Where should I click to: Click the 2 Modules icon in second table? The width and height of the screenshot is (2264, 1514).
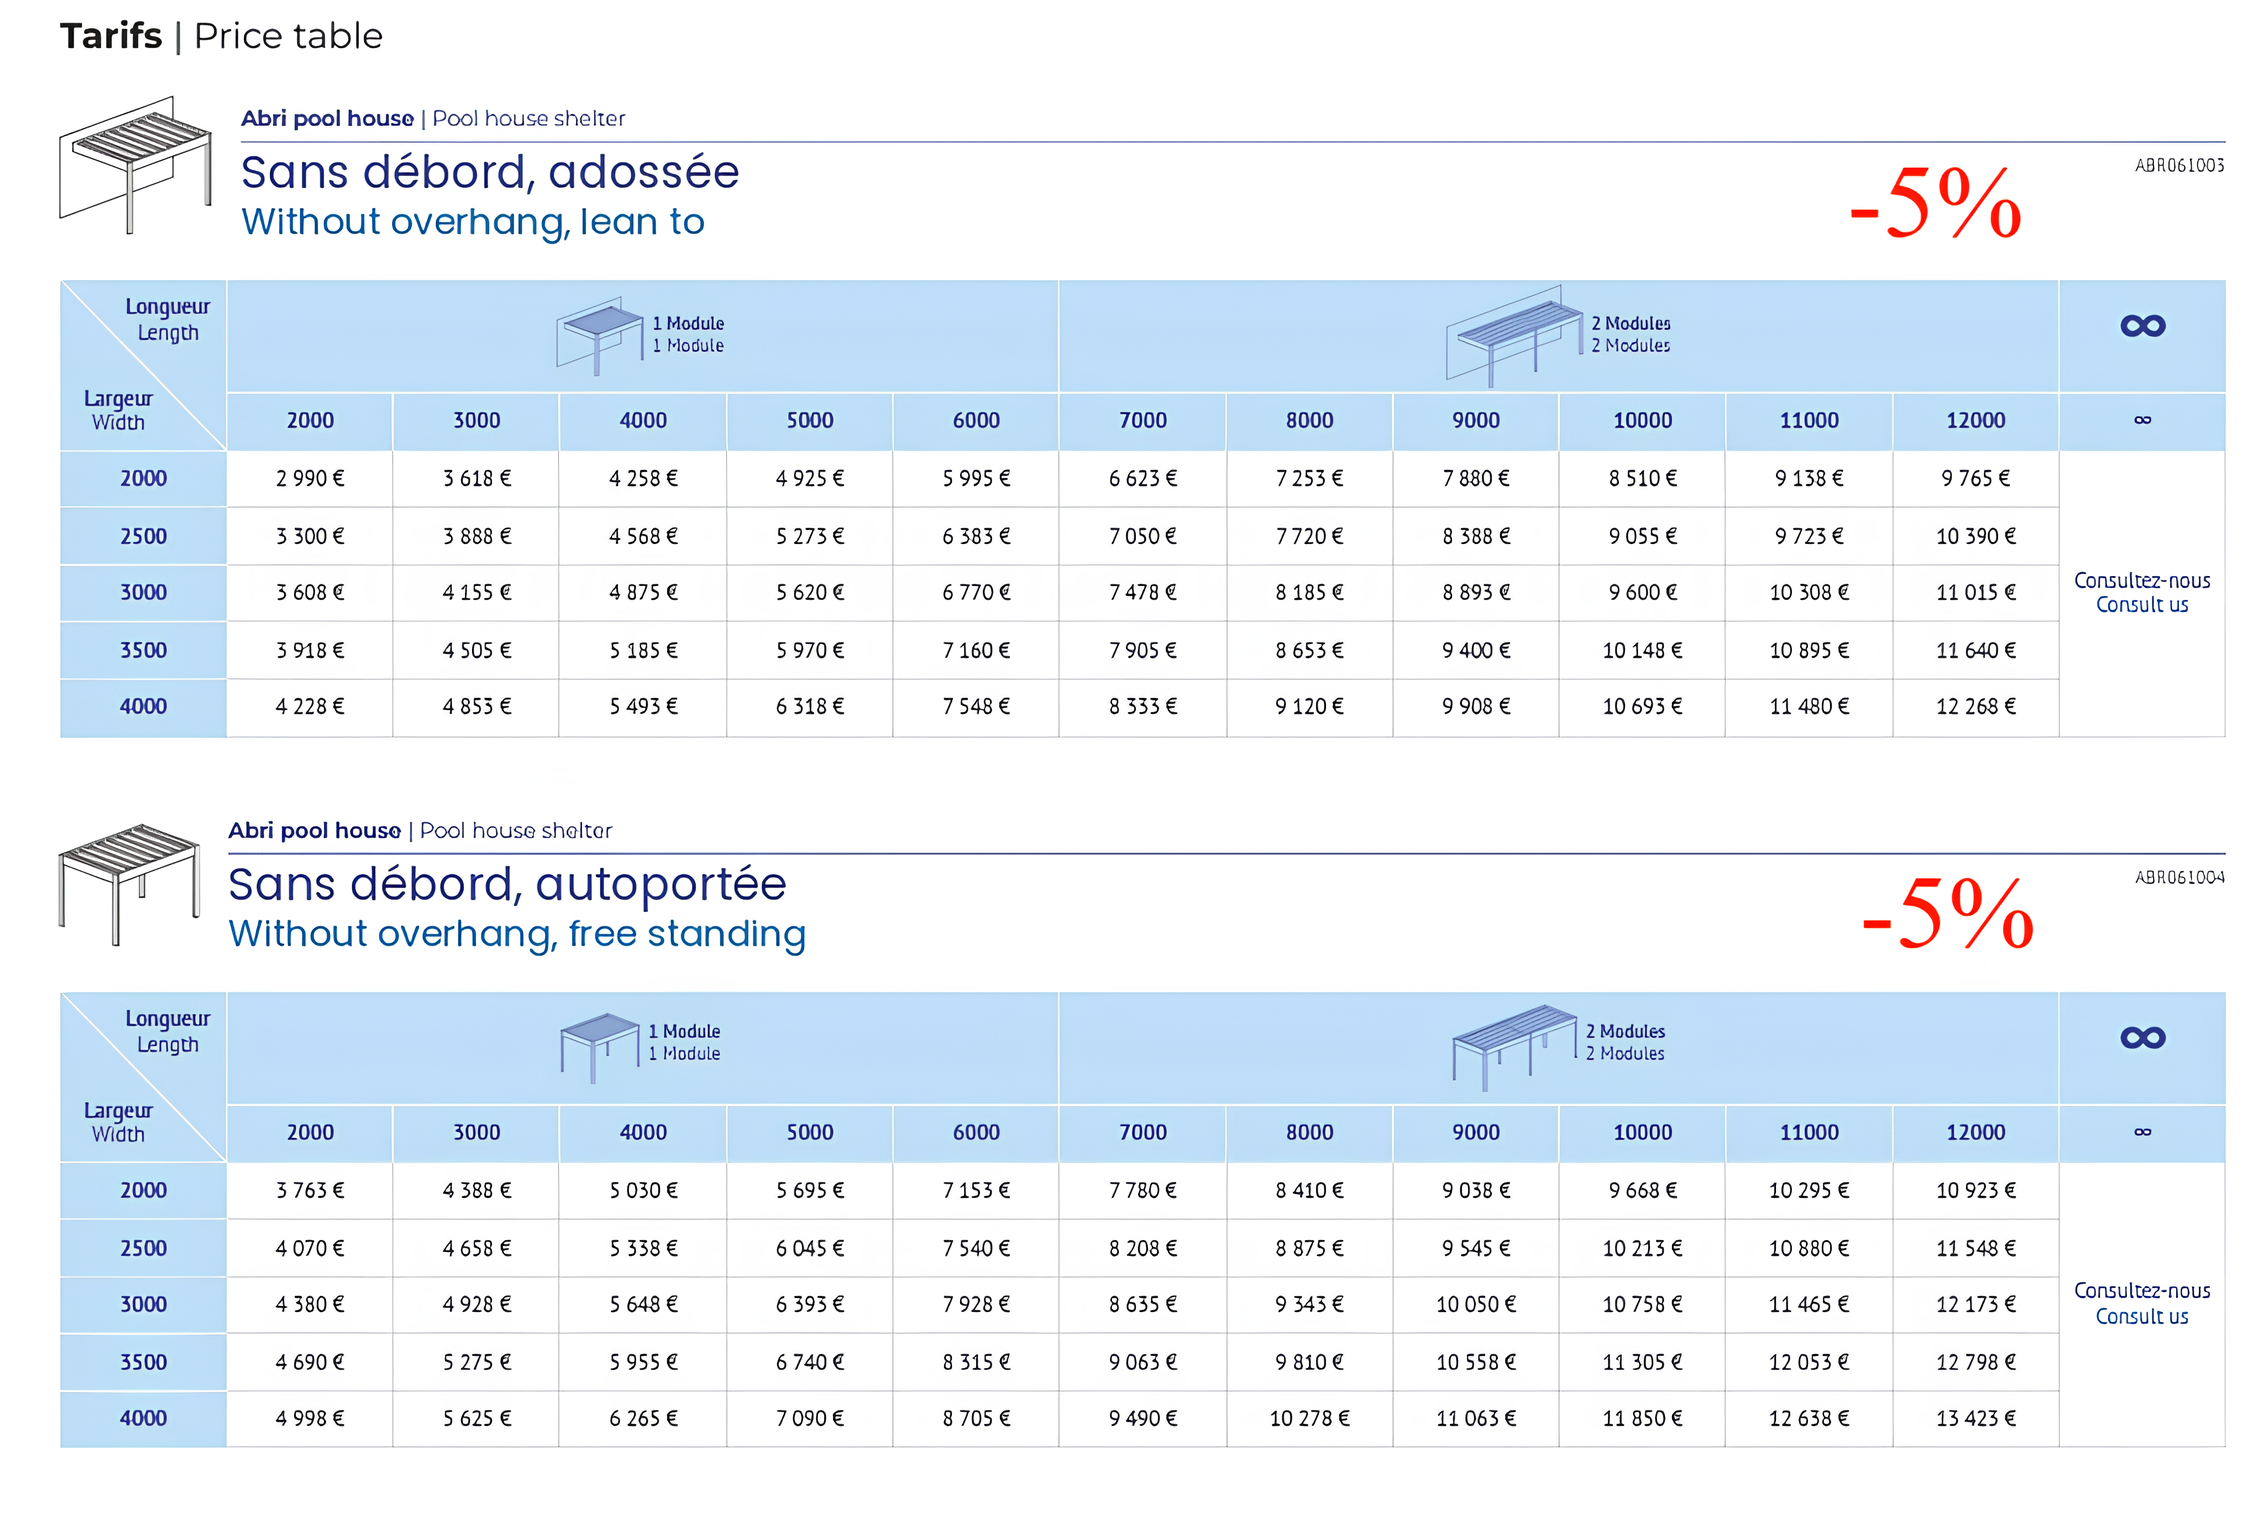point(1513,1045)
